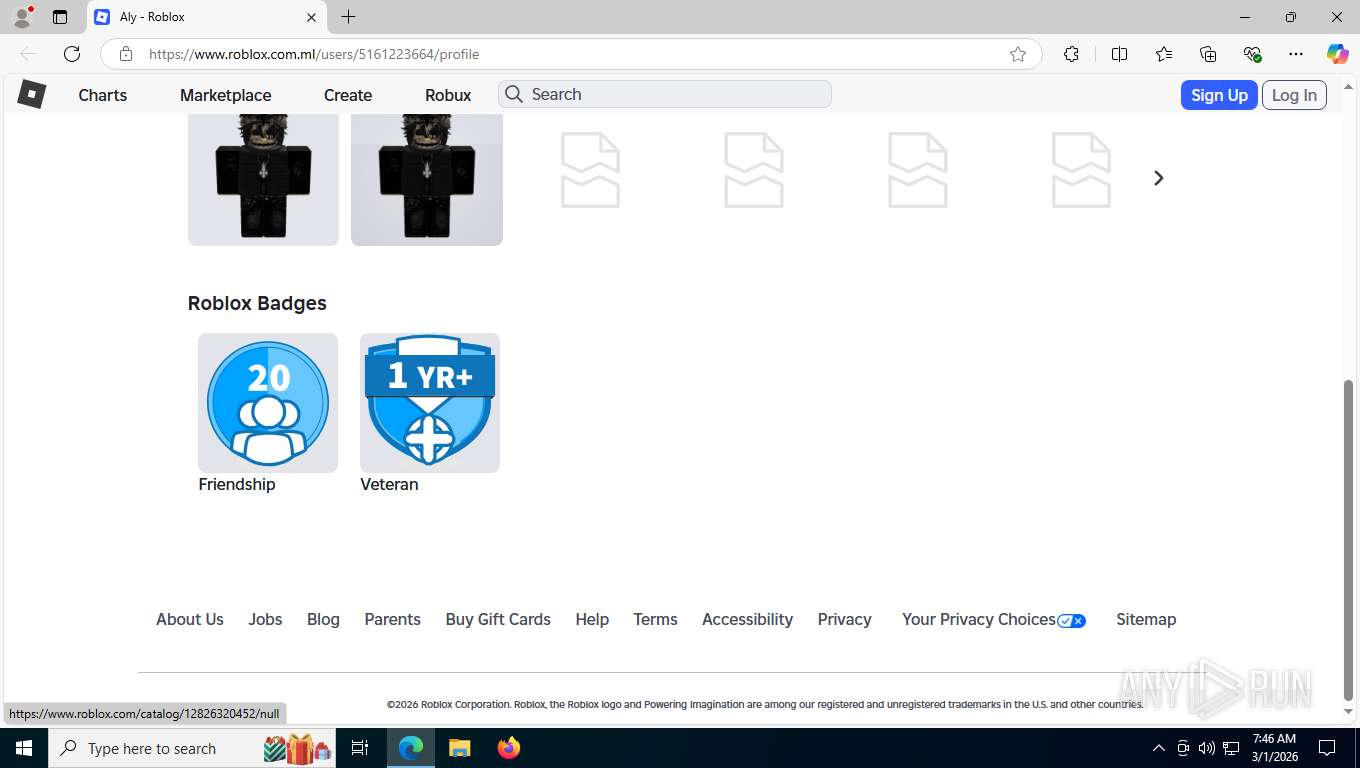This screenshot has width=1360, height=768.
Task: Click the Sign Up button
Action: click(x=1219, y=95)
